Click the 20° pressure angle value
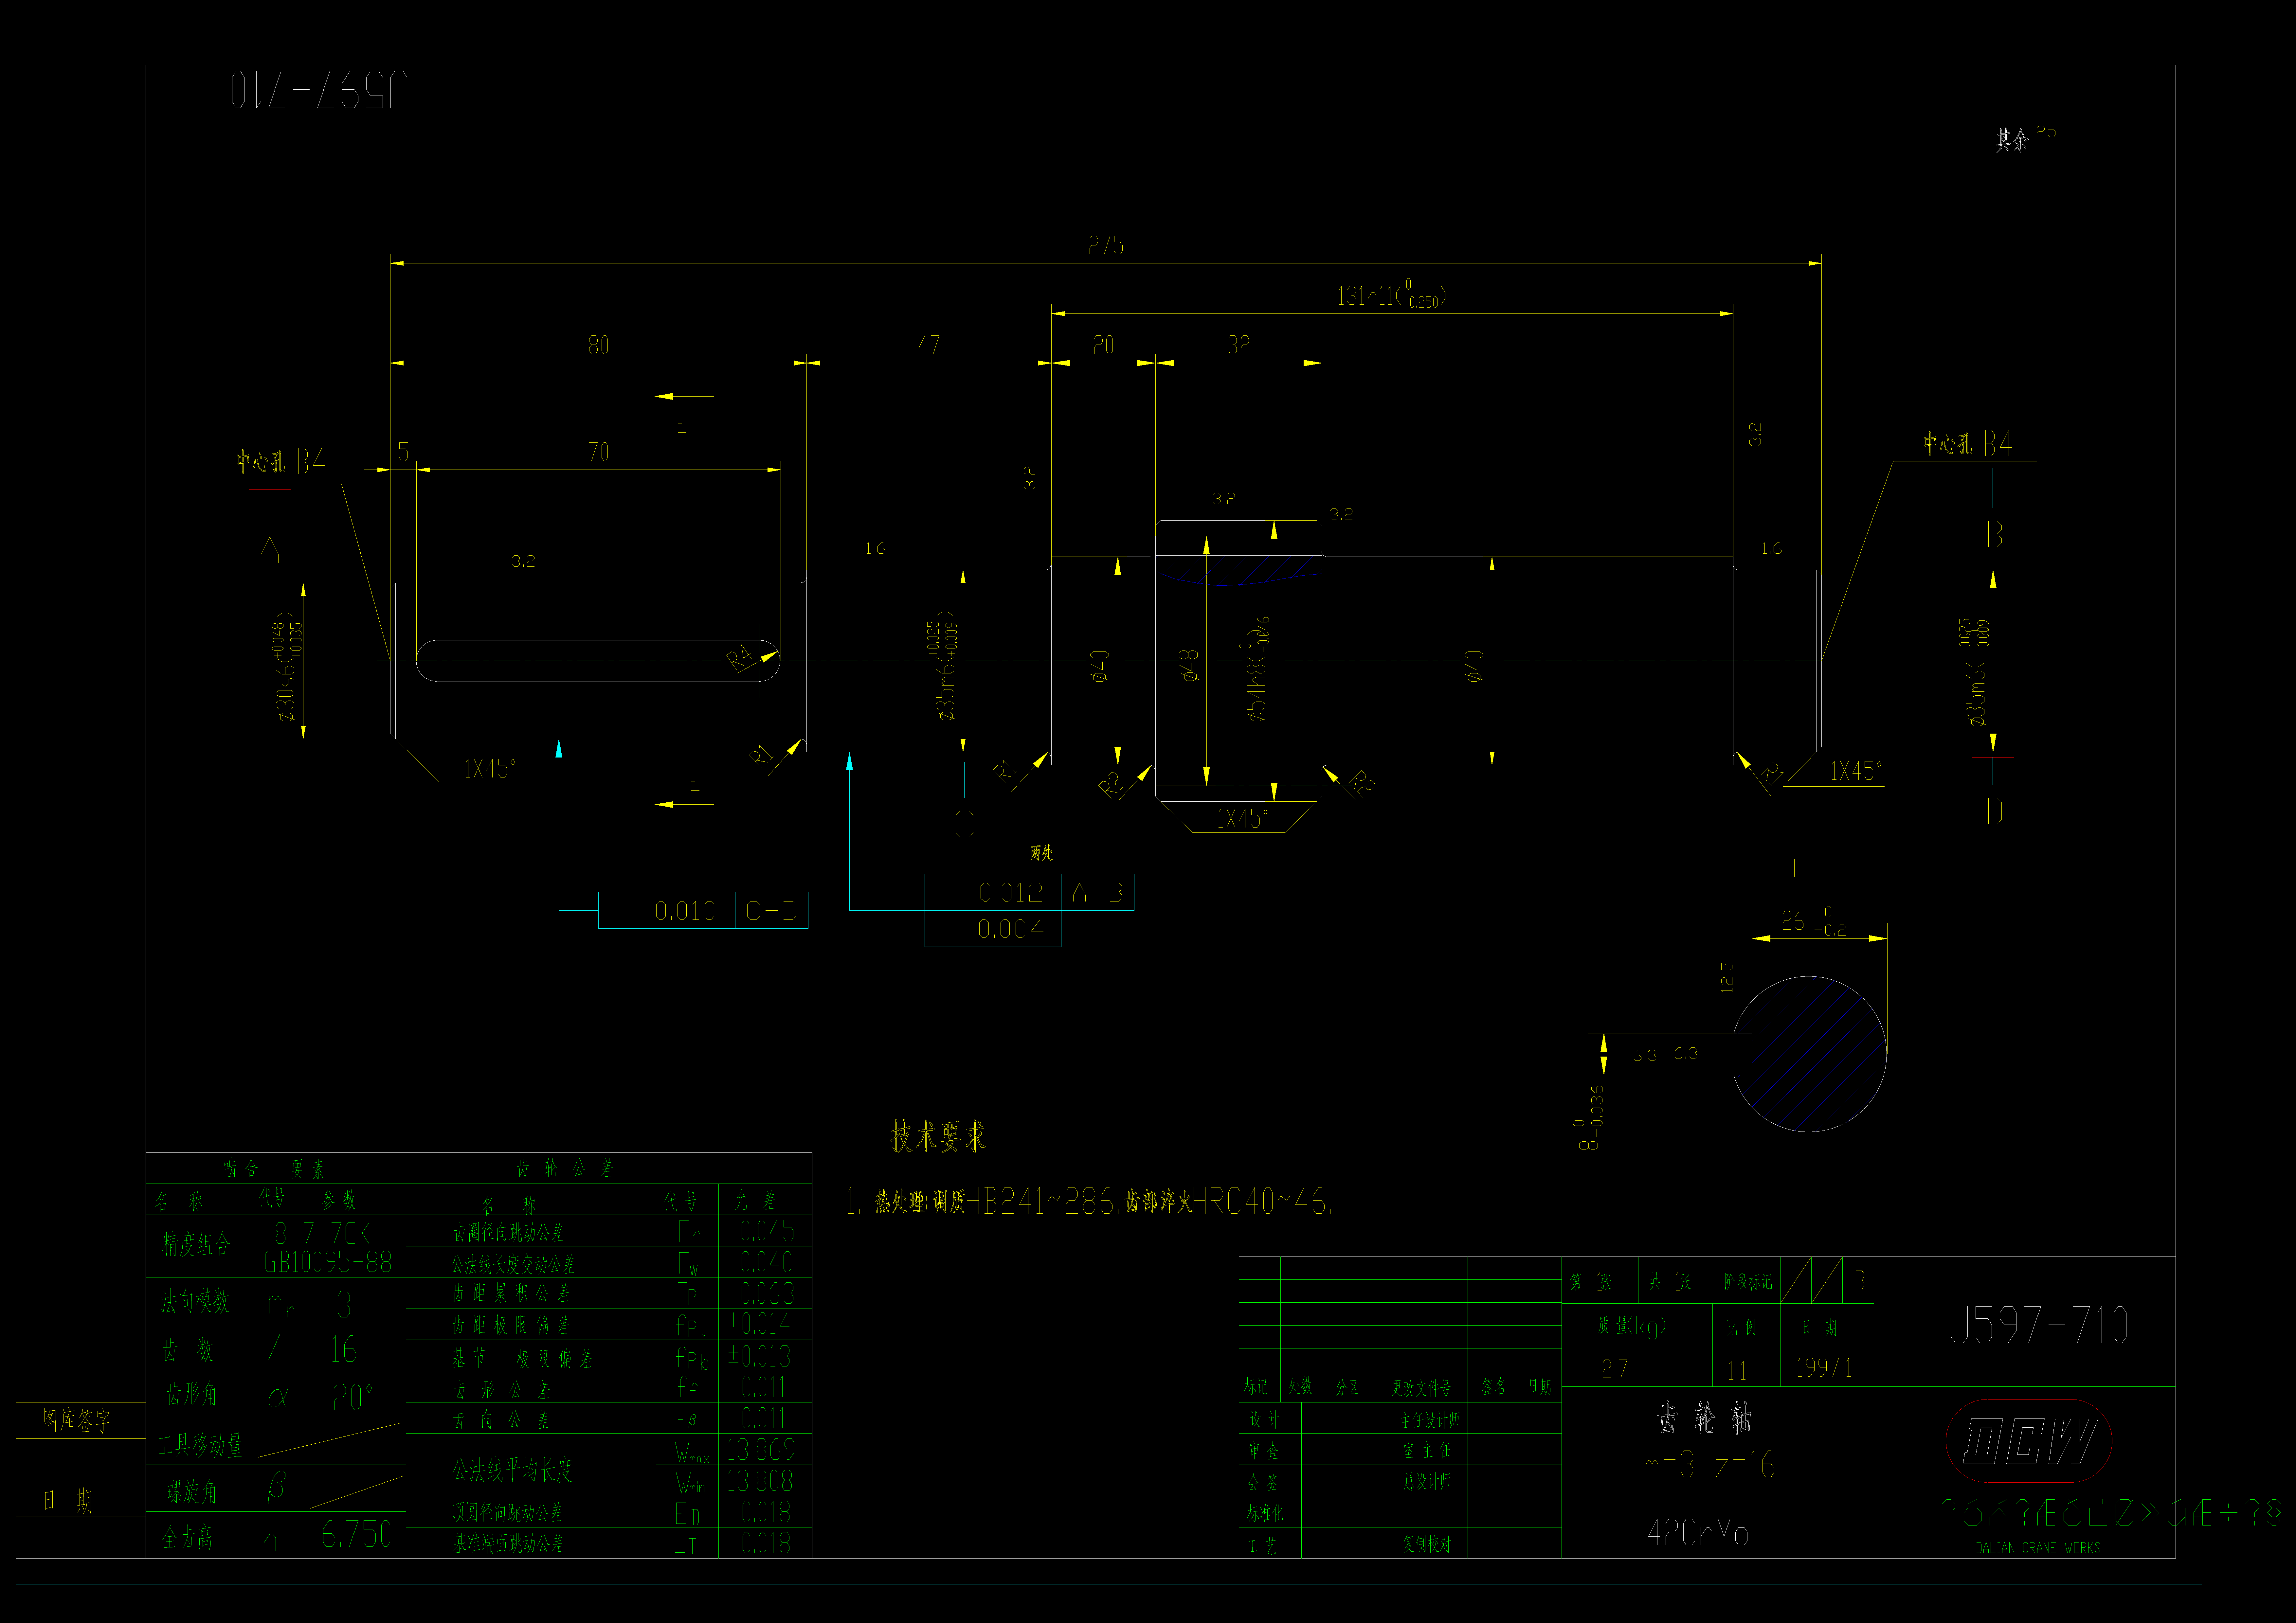 353,1397
